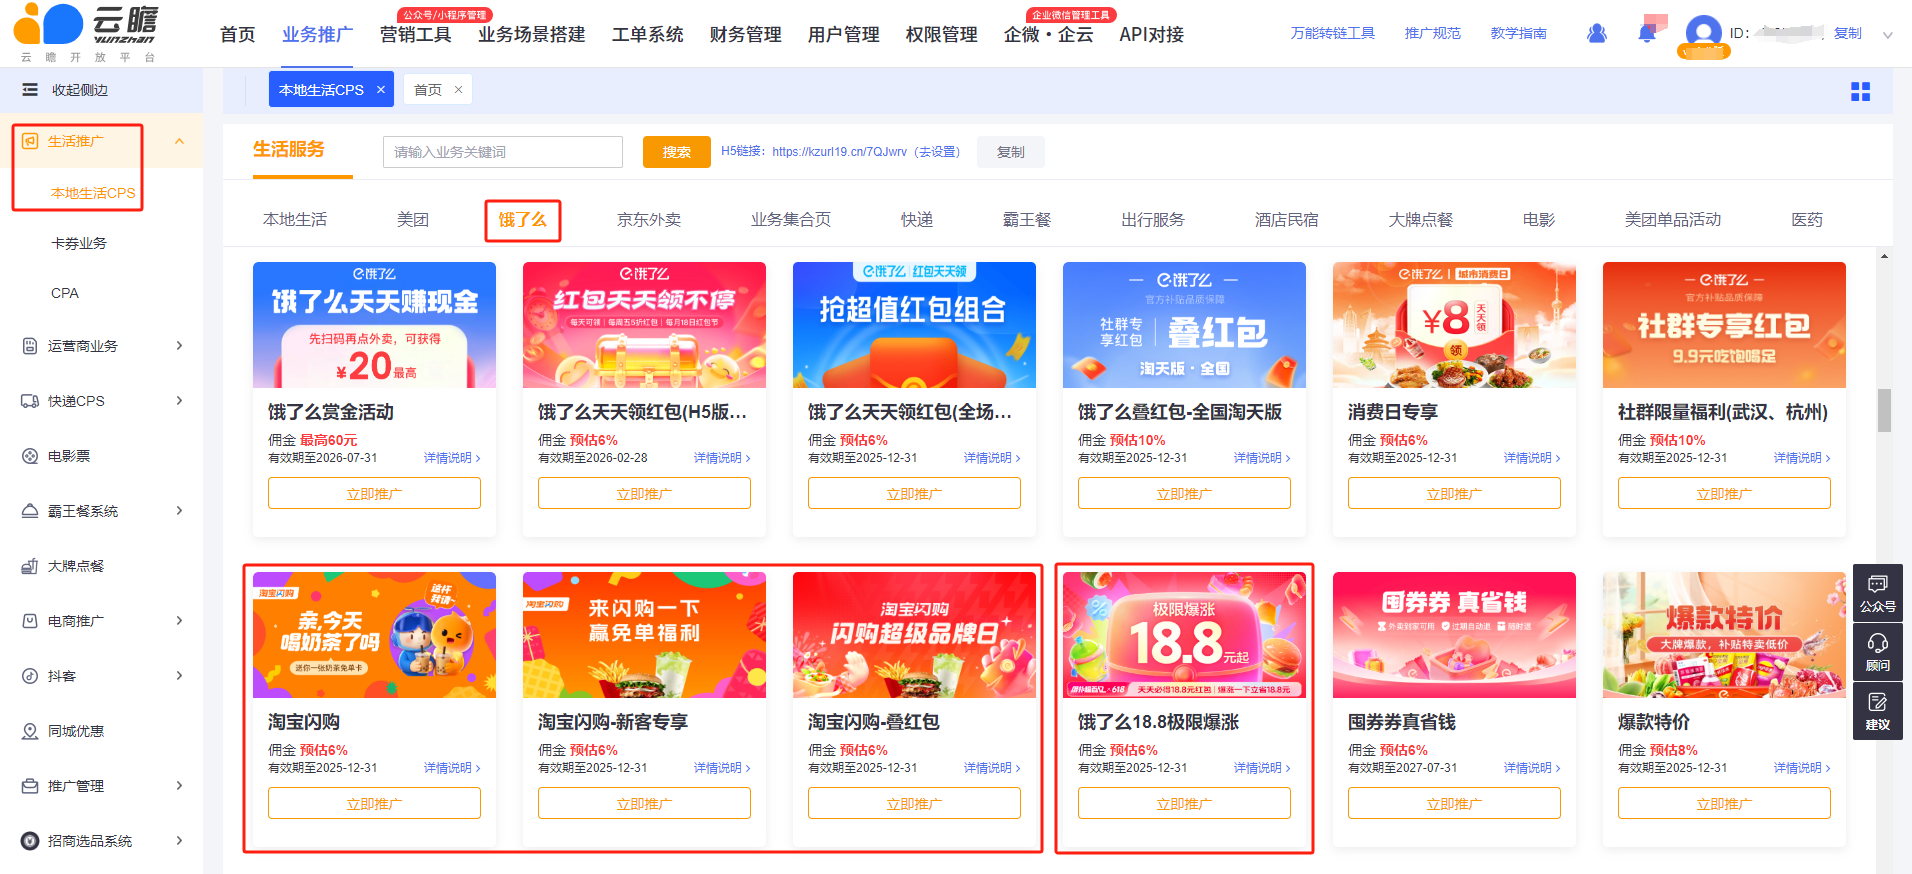This screenshot has width=1912, height=874.
Task: Open the 社群专享红包 banner thumbnail
Action: 1724,325
